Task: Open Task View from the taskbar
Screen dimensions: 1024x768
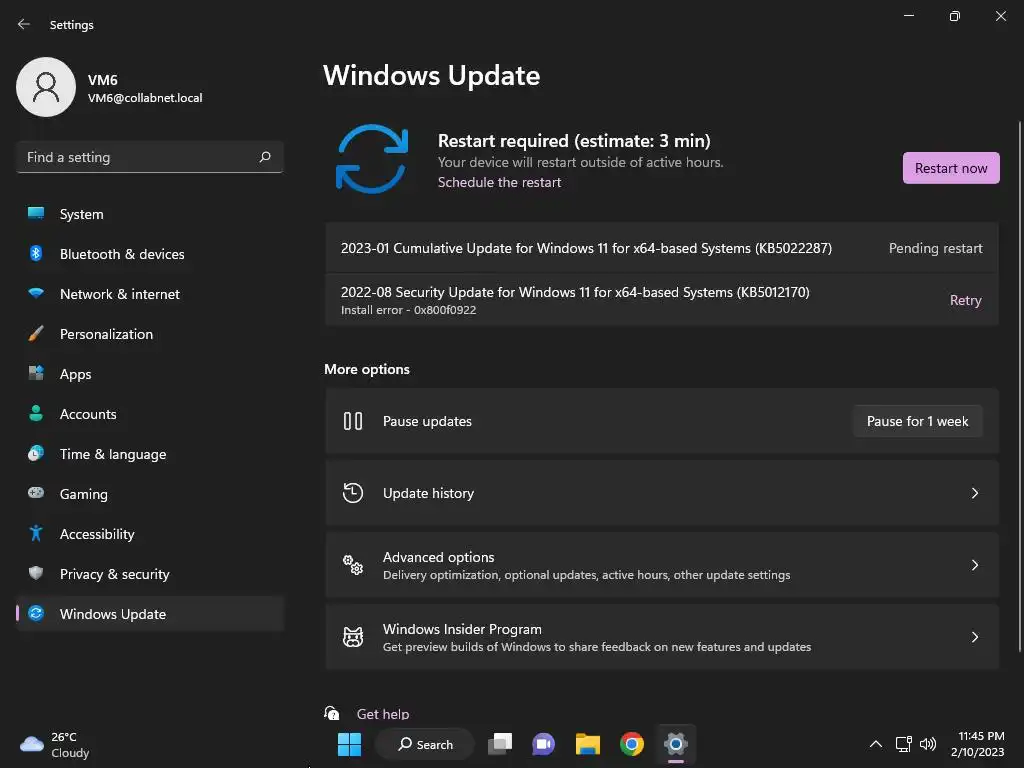Action: [x=500, y=744]
